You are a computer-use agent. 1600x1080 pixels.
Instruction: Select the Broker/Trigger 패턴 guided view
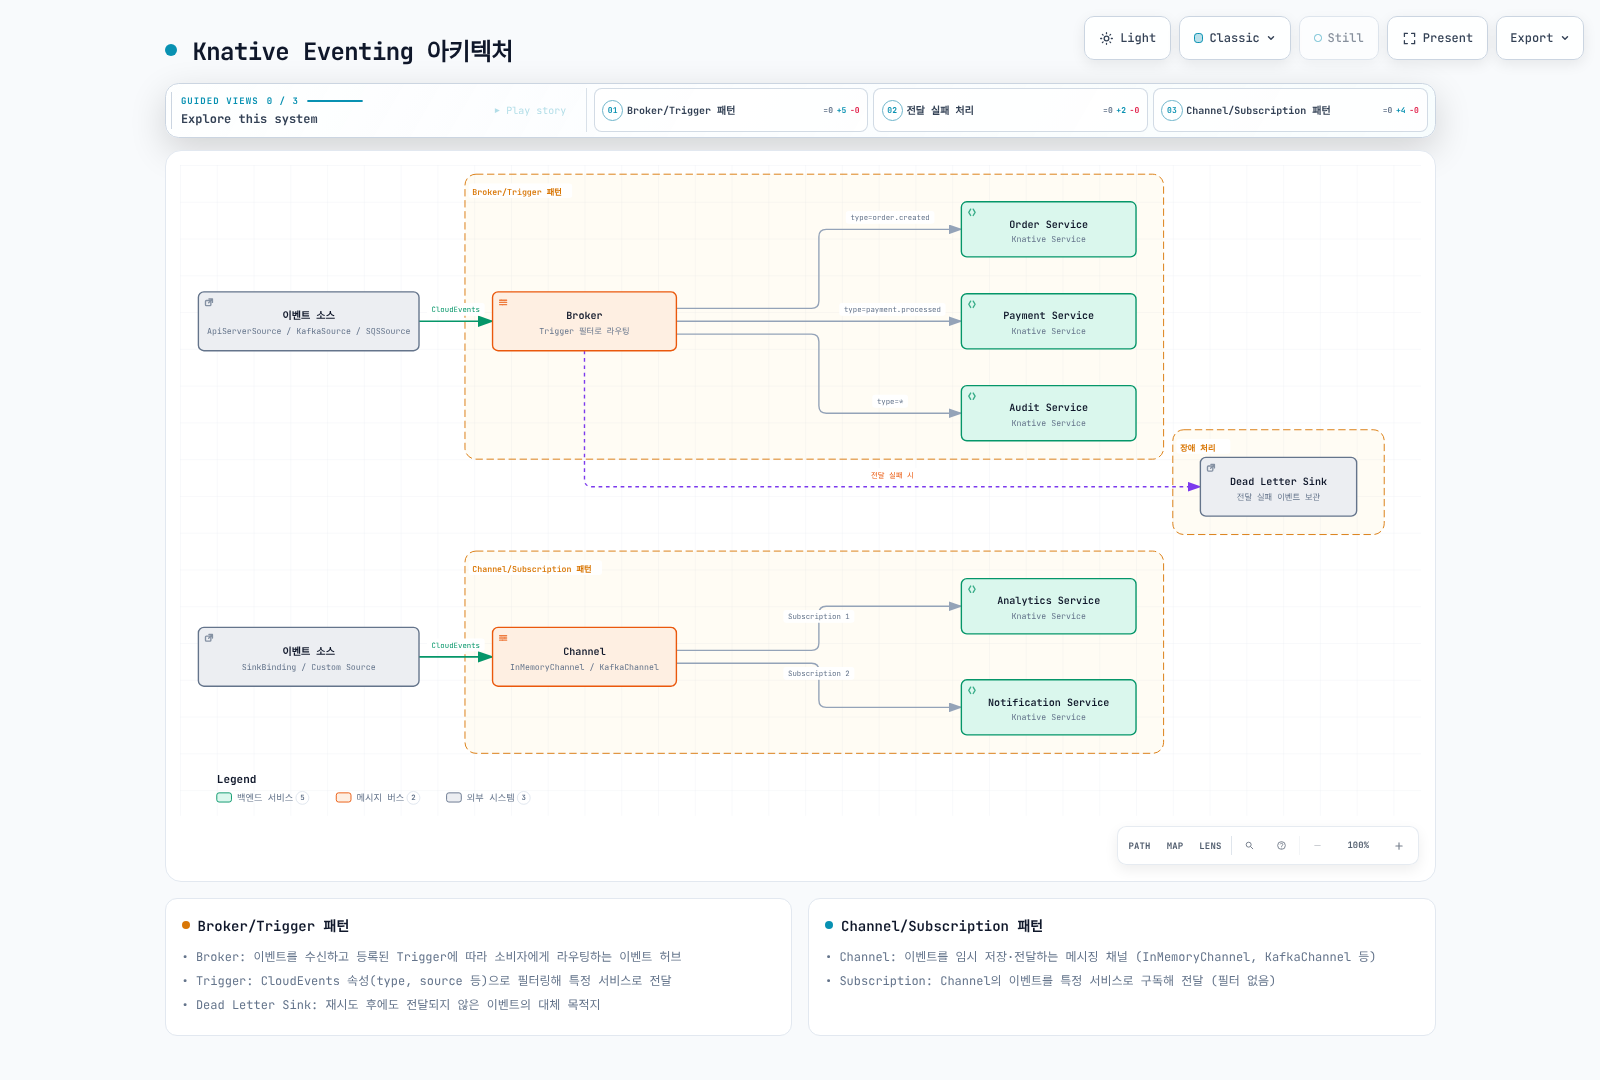click(x=731, y=110)
